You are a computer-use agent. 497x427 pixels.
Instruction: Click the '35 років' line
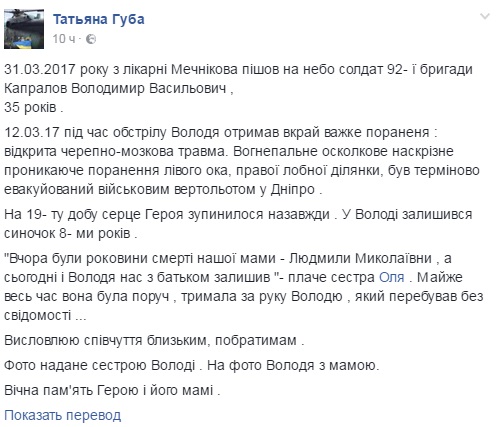click(33, 107)
